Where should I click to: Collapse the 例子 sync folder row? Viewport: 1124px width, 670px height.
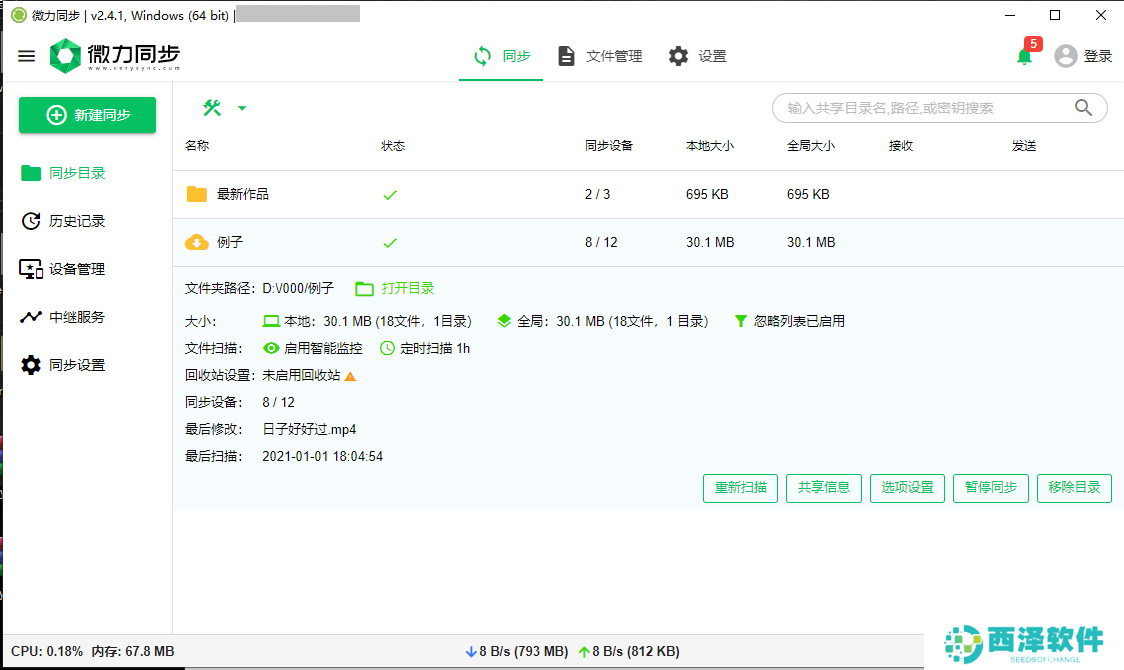point(648,242)
